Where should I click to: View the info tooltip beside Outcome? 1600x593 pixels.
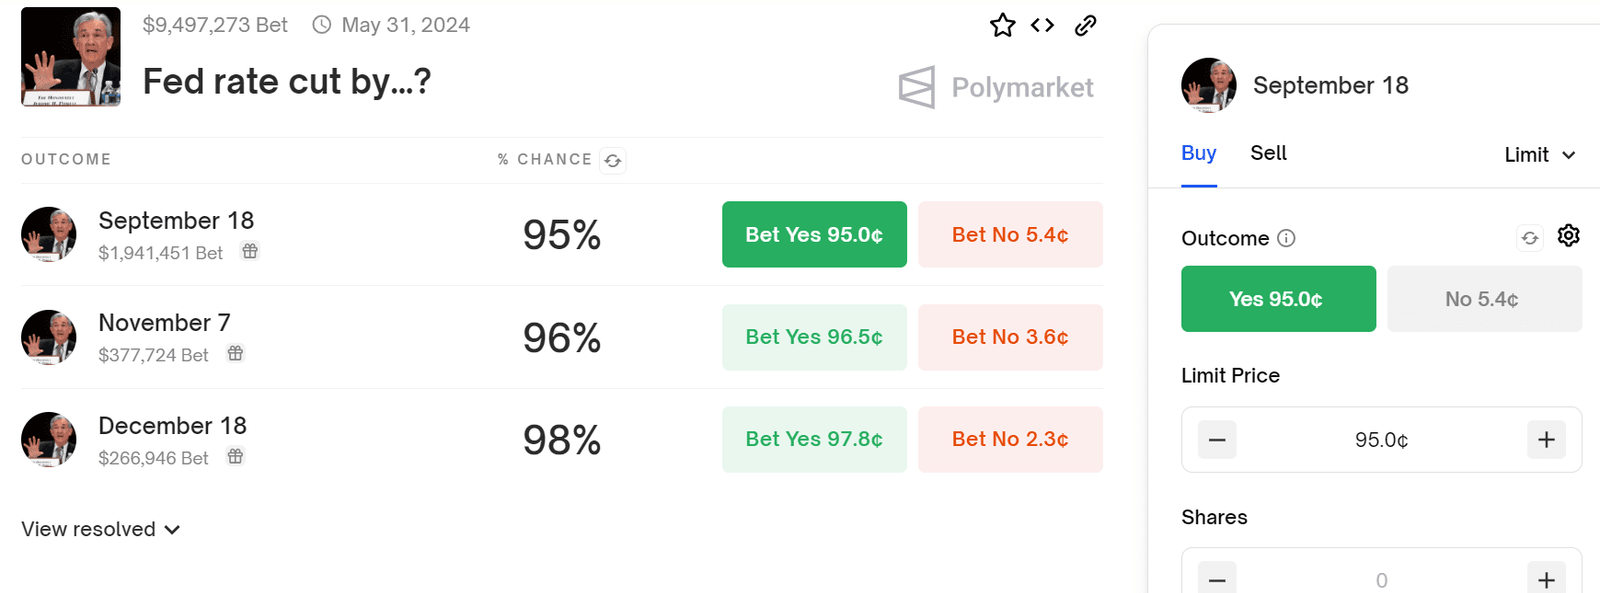[x=1289, y=238]
